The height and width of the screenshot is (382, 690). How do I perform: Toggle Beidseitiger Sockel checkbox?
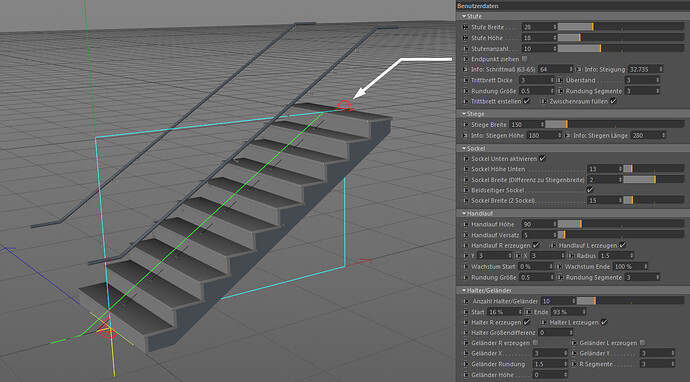[x=590, y=190]
